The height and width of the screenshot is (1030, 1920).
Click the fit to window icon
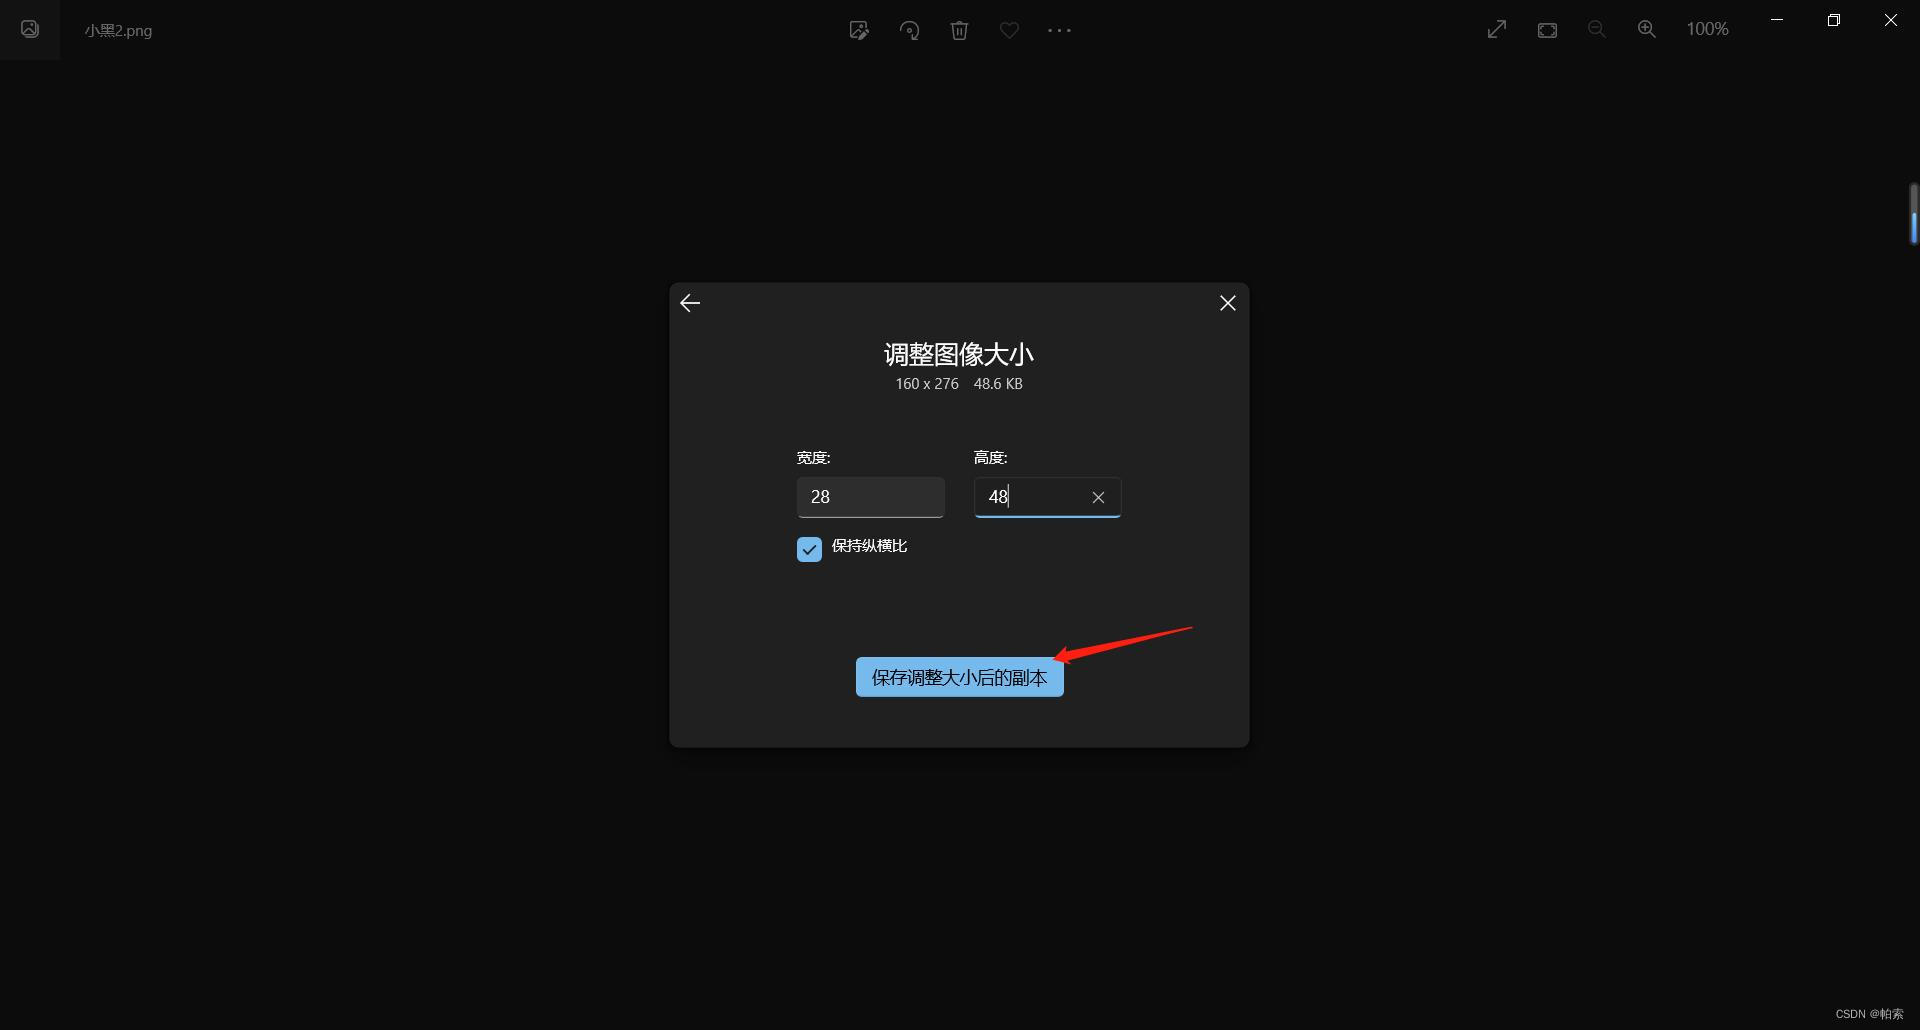coord(1547,30)
